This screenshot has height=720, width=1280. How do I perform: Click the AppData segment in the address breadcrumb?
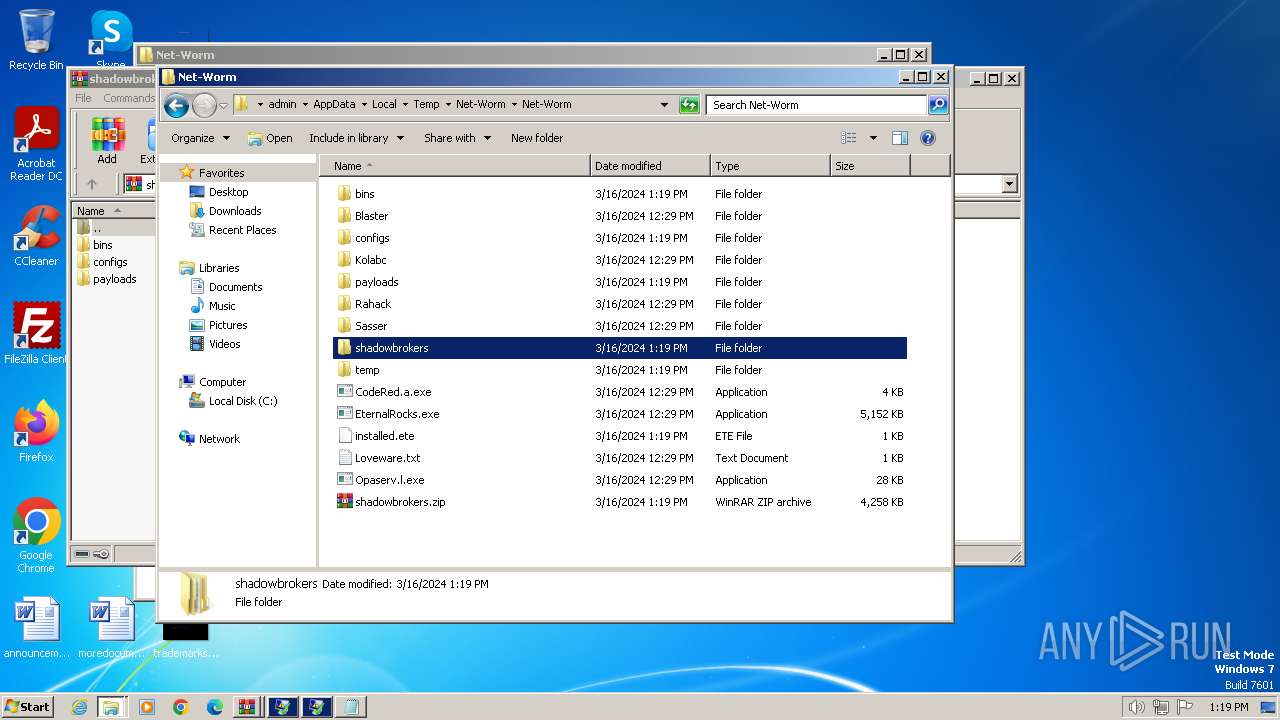pos(334,104)
